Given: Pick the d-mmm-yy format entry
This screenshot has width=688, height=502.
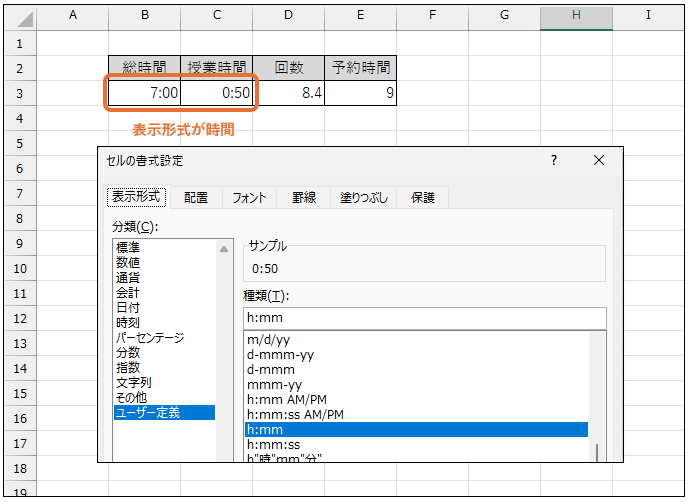Looking at the screenshot, I should [280, 355].
